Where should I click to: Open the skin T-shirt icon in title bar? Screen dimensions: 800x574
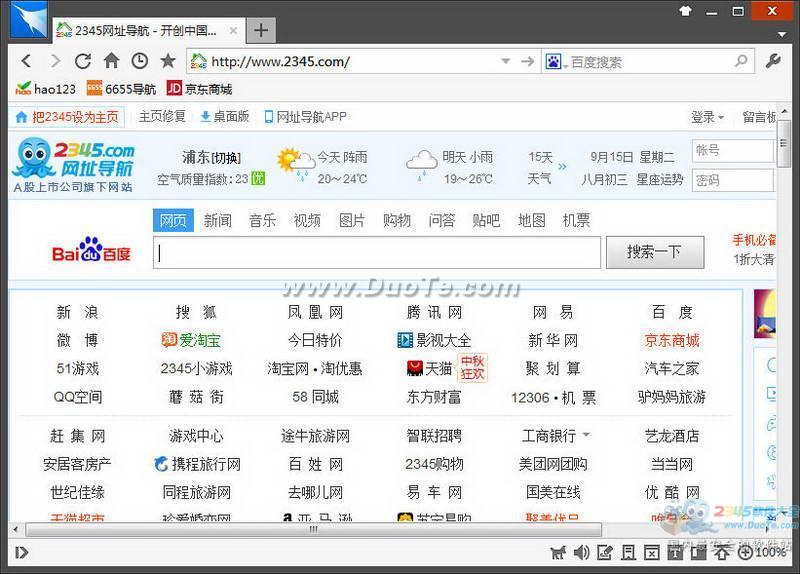pos(686,11)
